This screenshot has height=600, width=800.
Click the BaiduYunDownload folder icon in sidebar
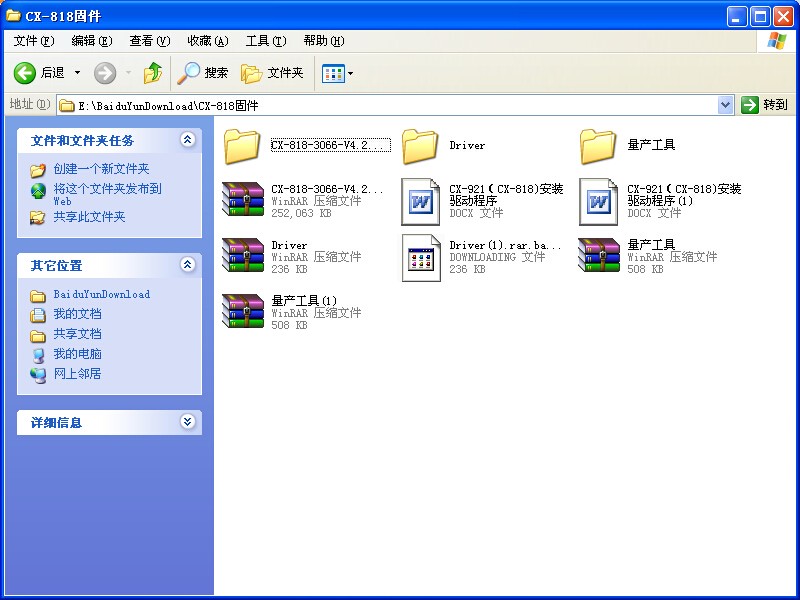coord(38,296)
